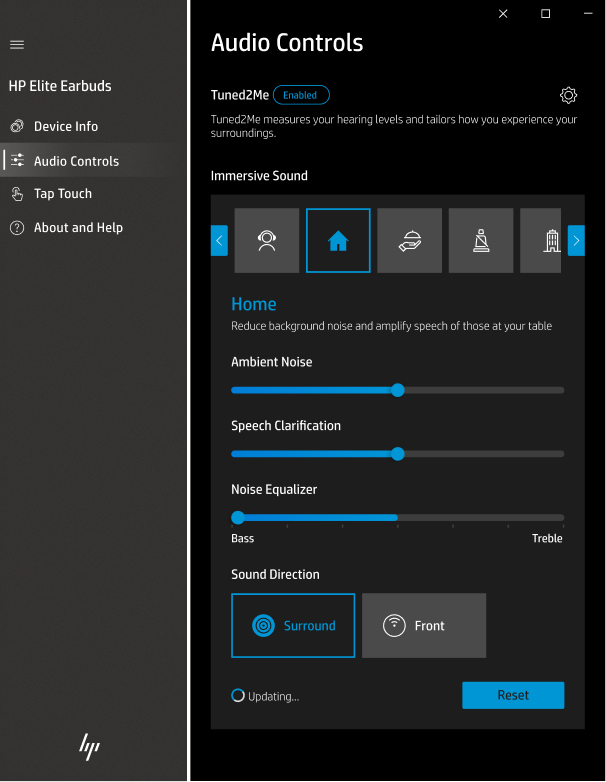Click the Home preset heading text

click(x=254, y=304)
